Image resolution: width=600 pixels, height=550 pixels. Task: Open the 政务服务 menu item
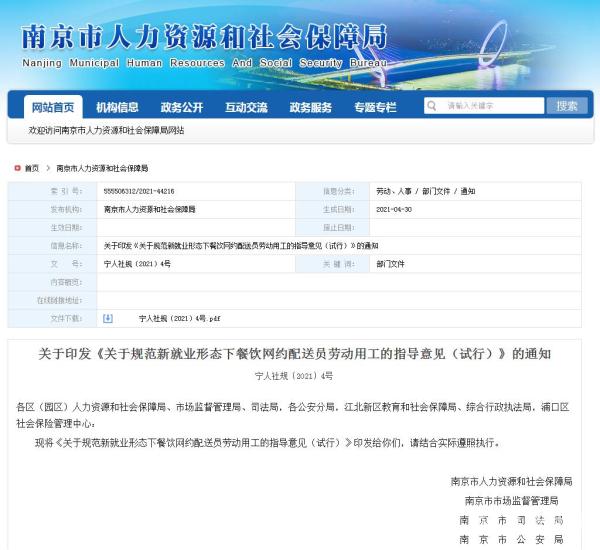pos(310,107)
